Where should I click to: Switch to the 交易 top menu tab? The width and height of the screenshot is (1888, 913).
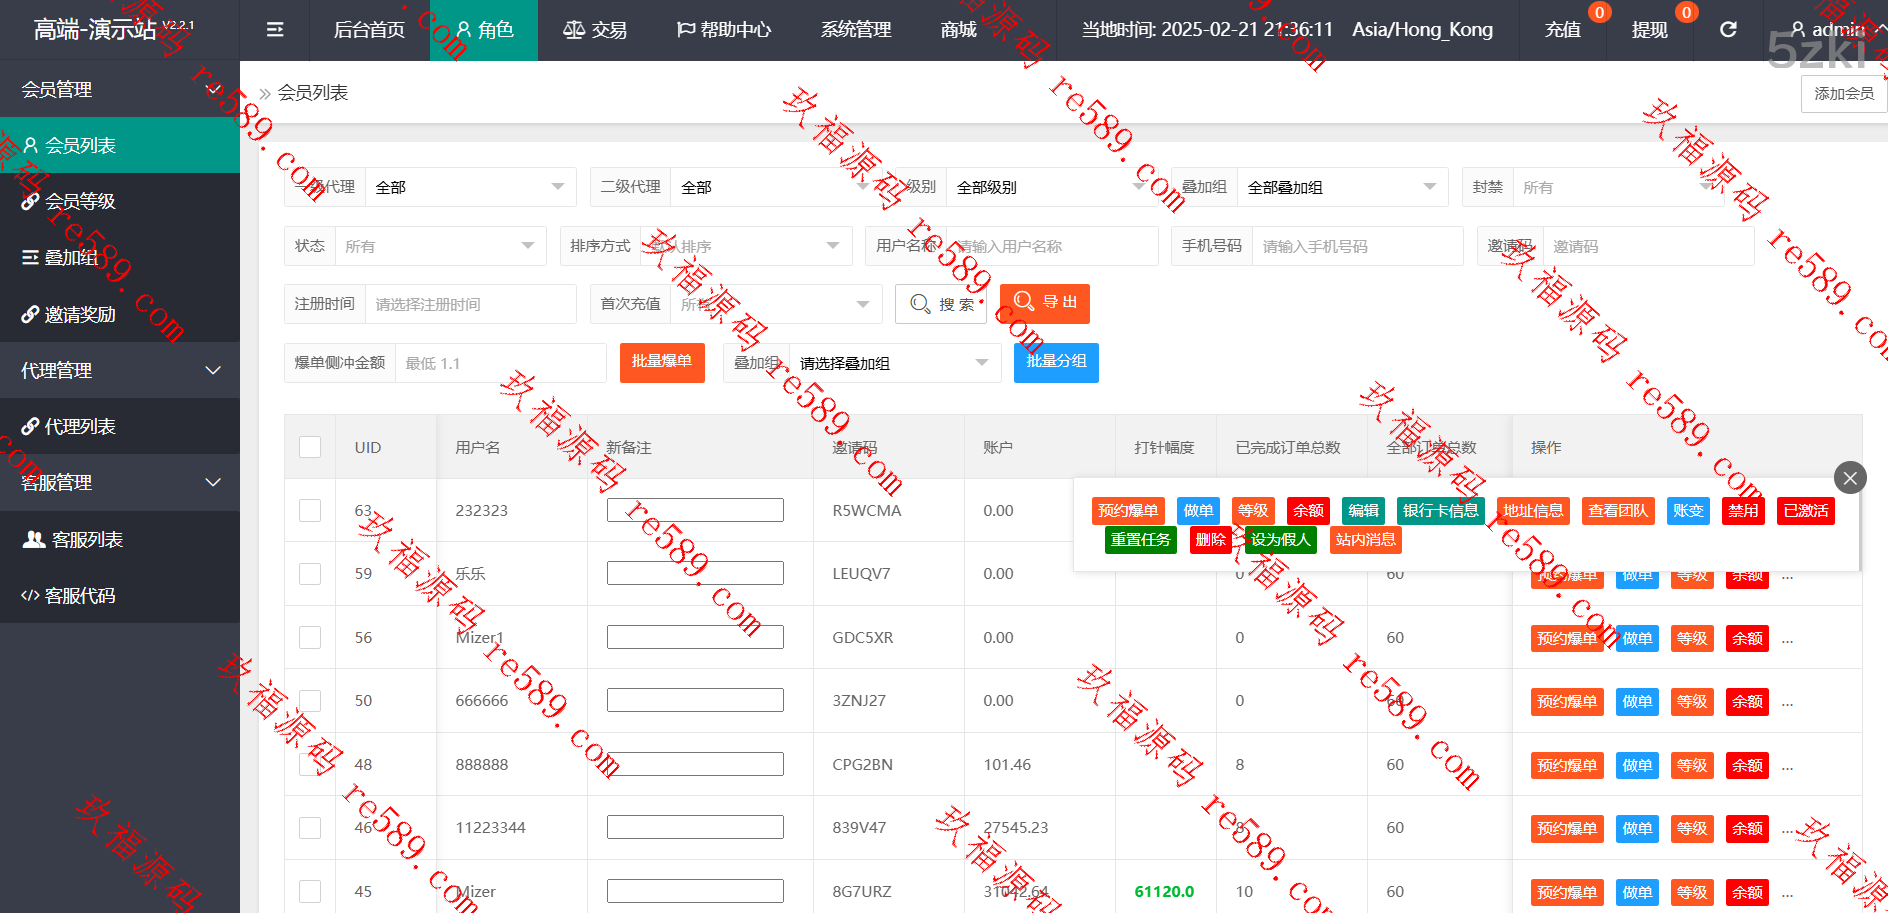click(x=595, y=30)
